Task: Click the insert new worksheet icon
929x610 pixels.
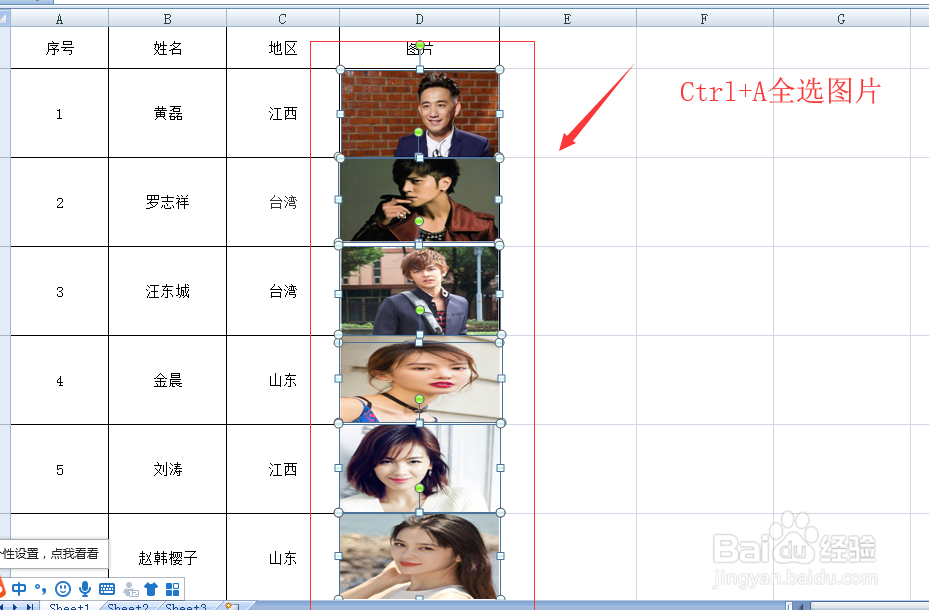Action: coord(230,606)
